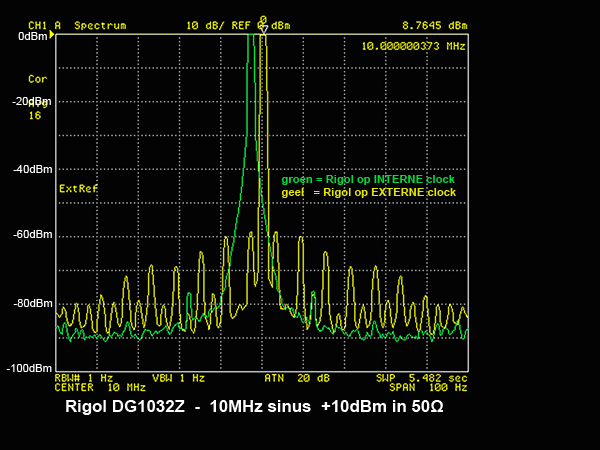Click the 'VBW 1 Hz' setting
This screenshot has width=600, height=450.
(178, 378)
